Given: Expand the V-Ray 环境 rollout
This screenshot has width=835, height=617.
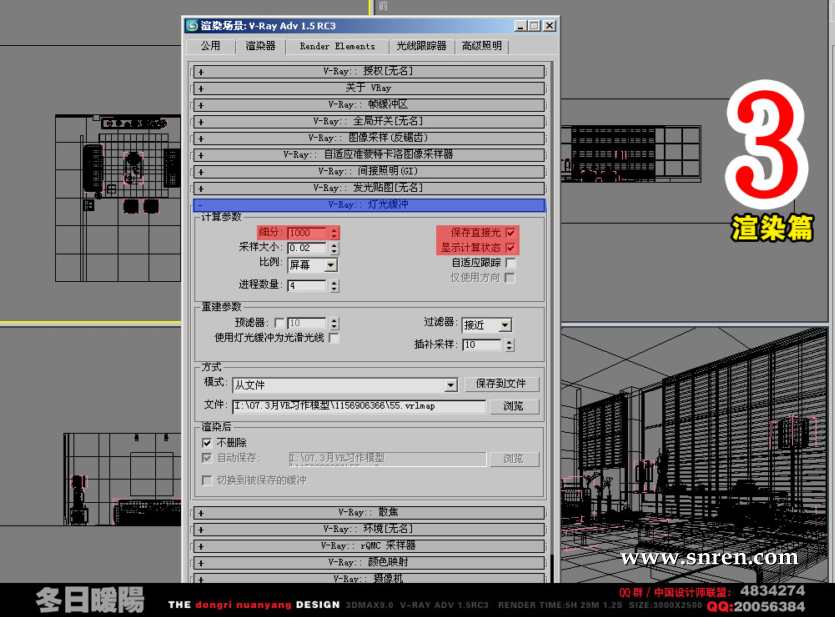Looking at the screenshot, I should tap(369, 529).
